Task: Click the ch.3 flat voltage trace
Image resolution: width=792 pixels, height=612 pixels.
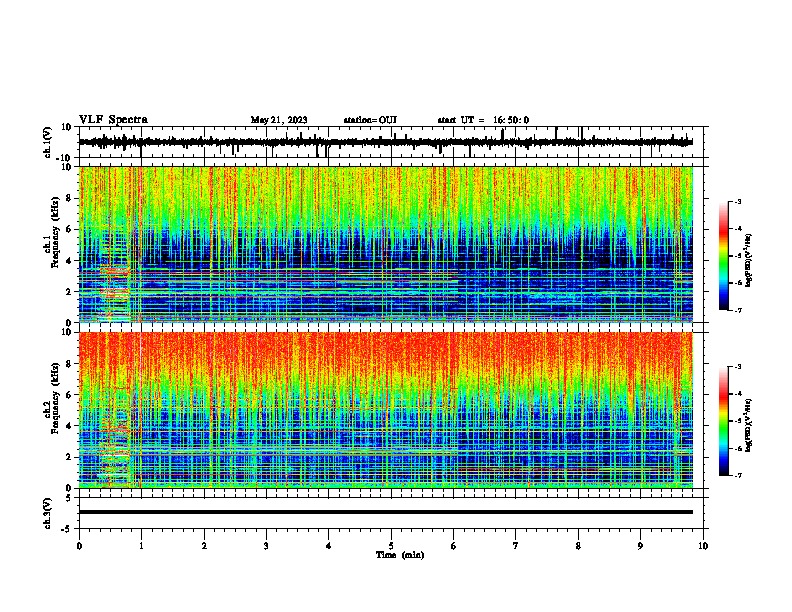Action: (x=385, y=512)
